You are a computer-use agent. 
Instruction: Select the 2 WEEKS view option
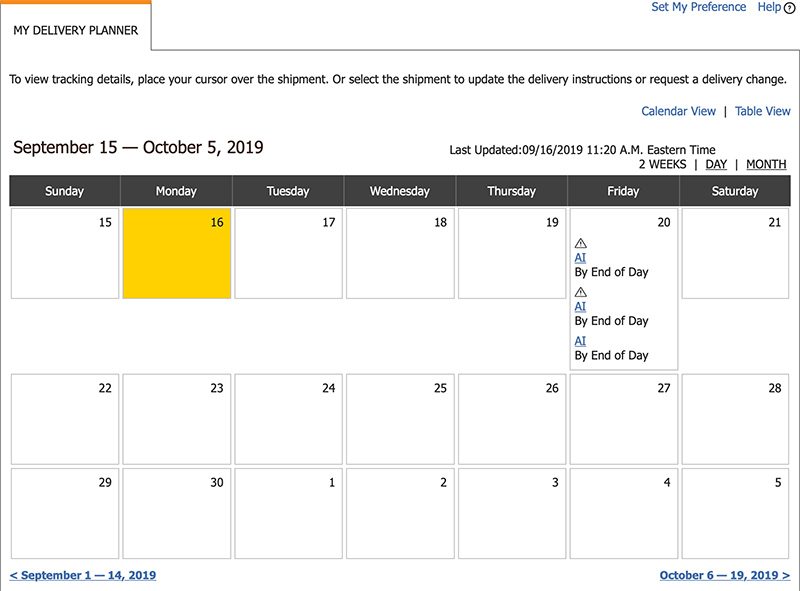(x=662, y=164)
